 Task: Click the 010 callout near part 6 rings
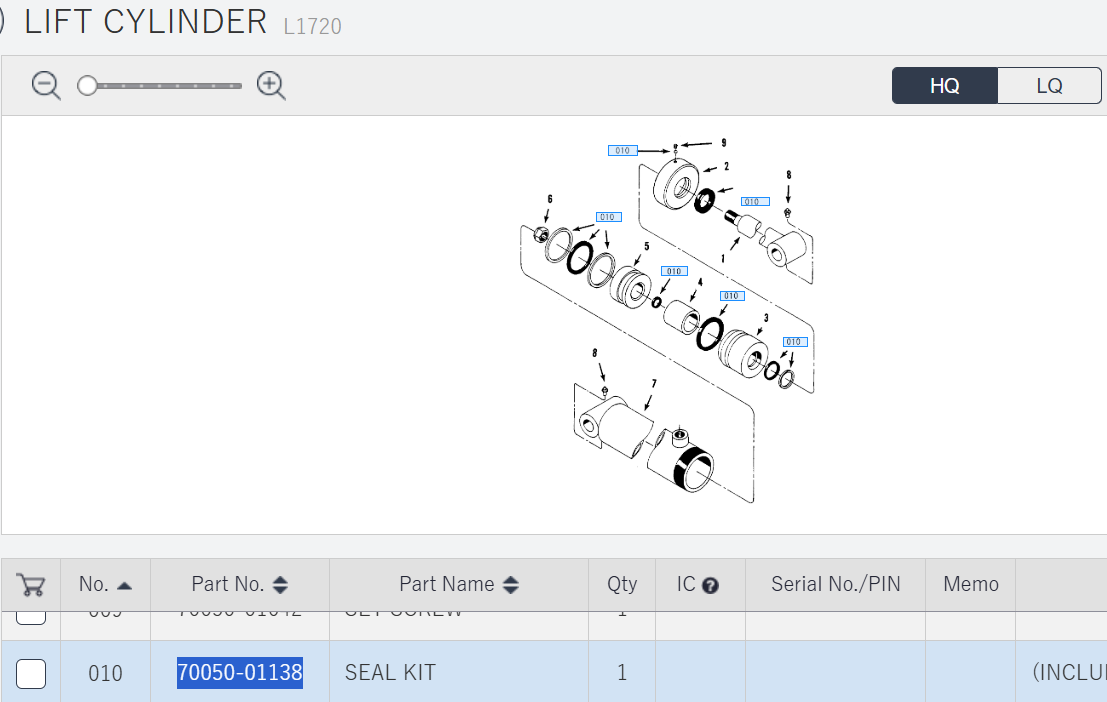pos(608,217)
